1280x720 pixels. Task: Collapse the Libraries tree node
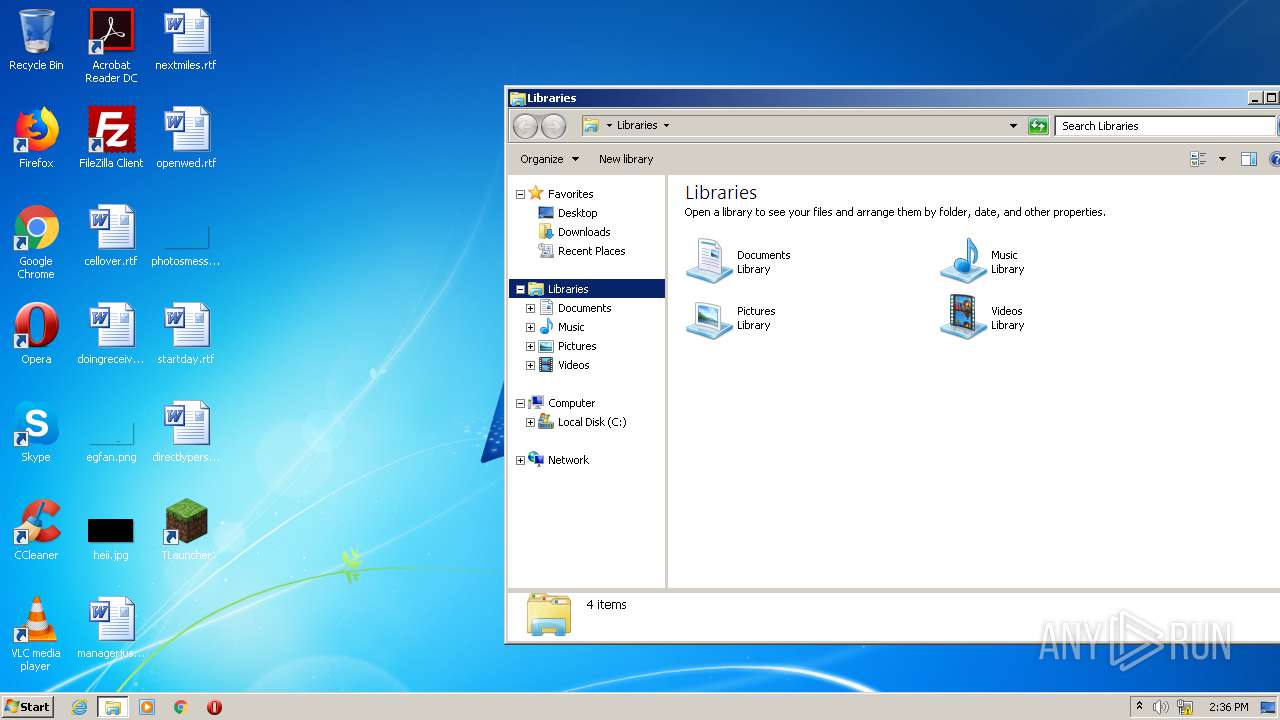[520, 289]
